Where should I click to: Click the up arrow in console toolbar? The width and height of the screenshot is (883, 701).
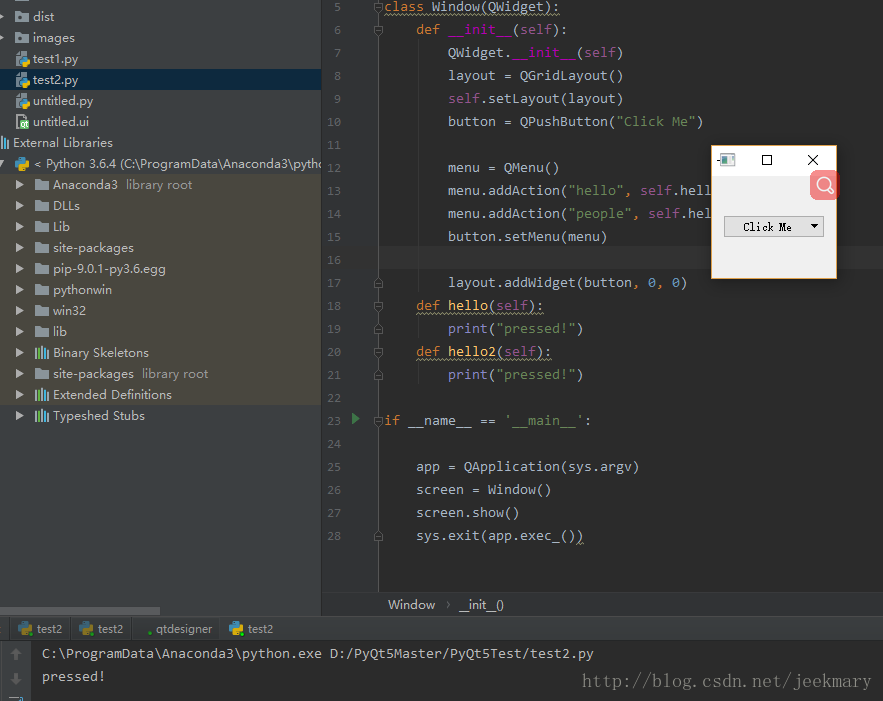(x=16, y=654)
